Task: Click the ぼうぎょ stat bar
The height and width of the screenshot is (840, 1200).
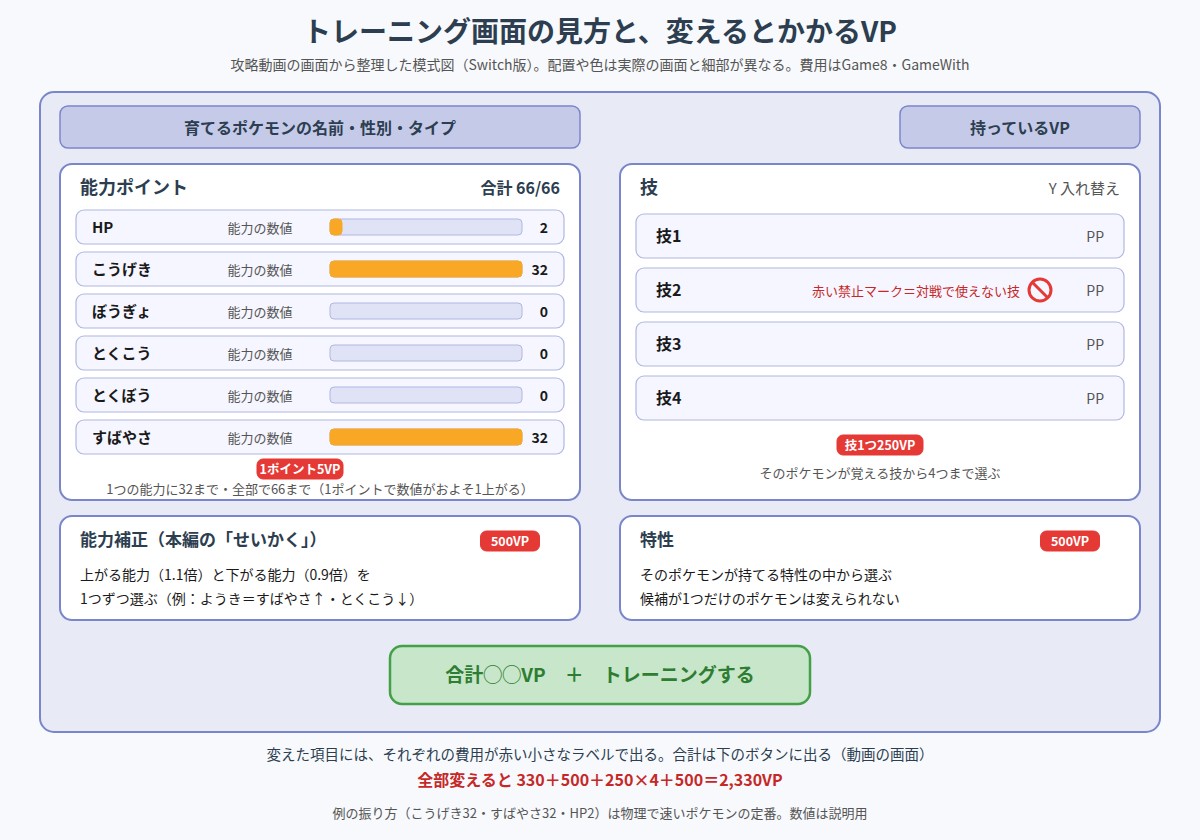Action: [x=426, y=311]
